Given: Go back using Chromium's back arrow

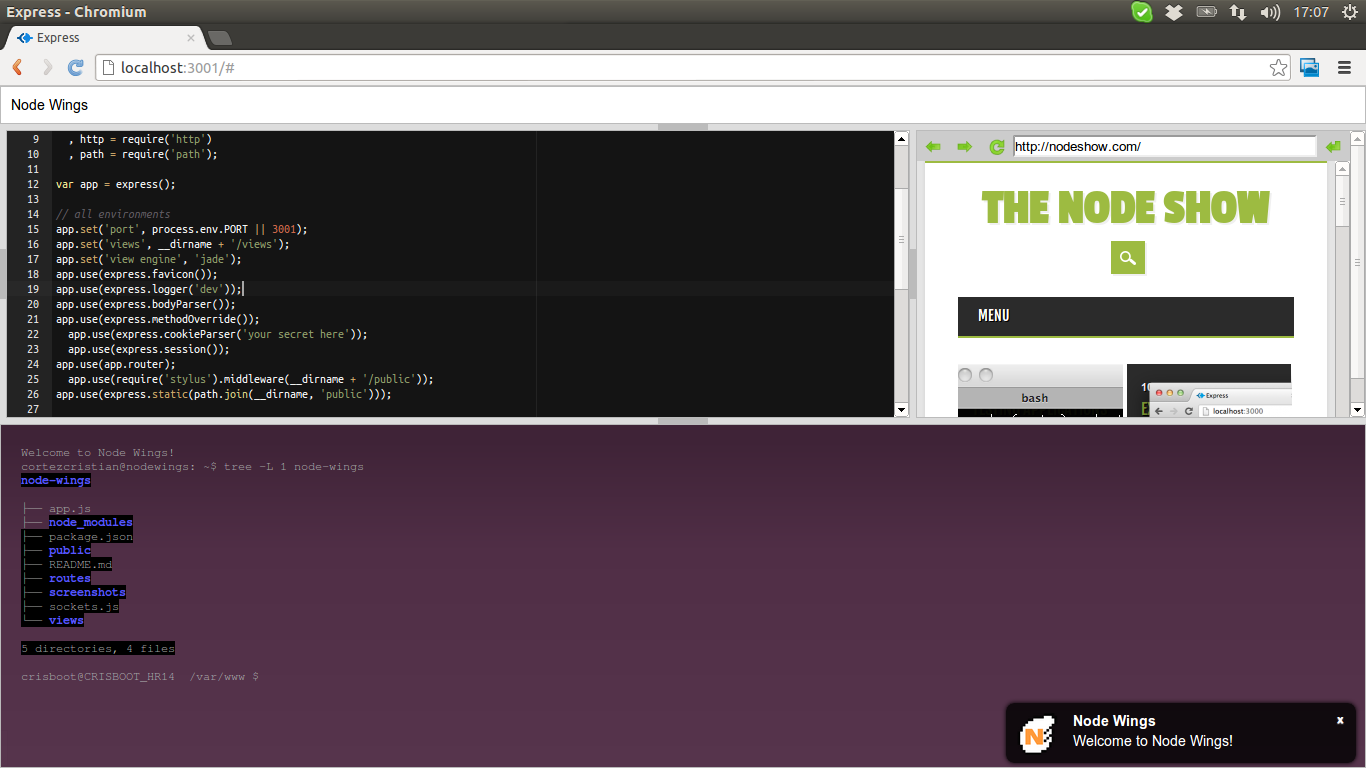Looking at the screenshot, I should pyautogui.click(x=17, y=67).
